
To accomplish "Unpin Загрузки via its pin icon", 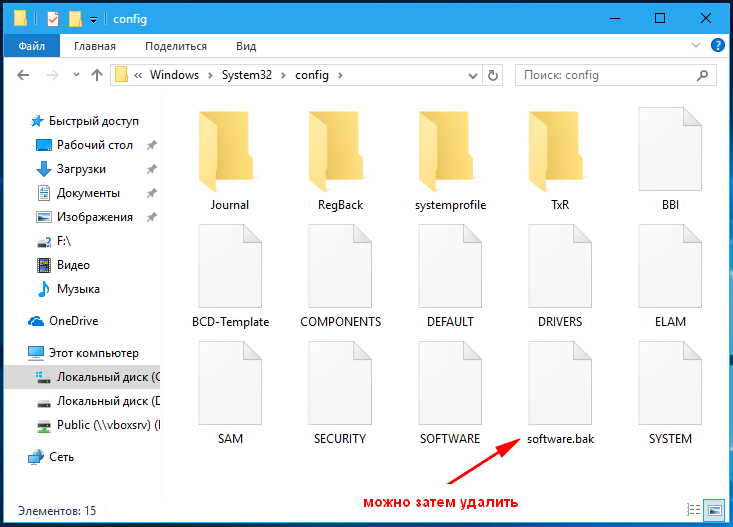I will point(151,169).
